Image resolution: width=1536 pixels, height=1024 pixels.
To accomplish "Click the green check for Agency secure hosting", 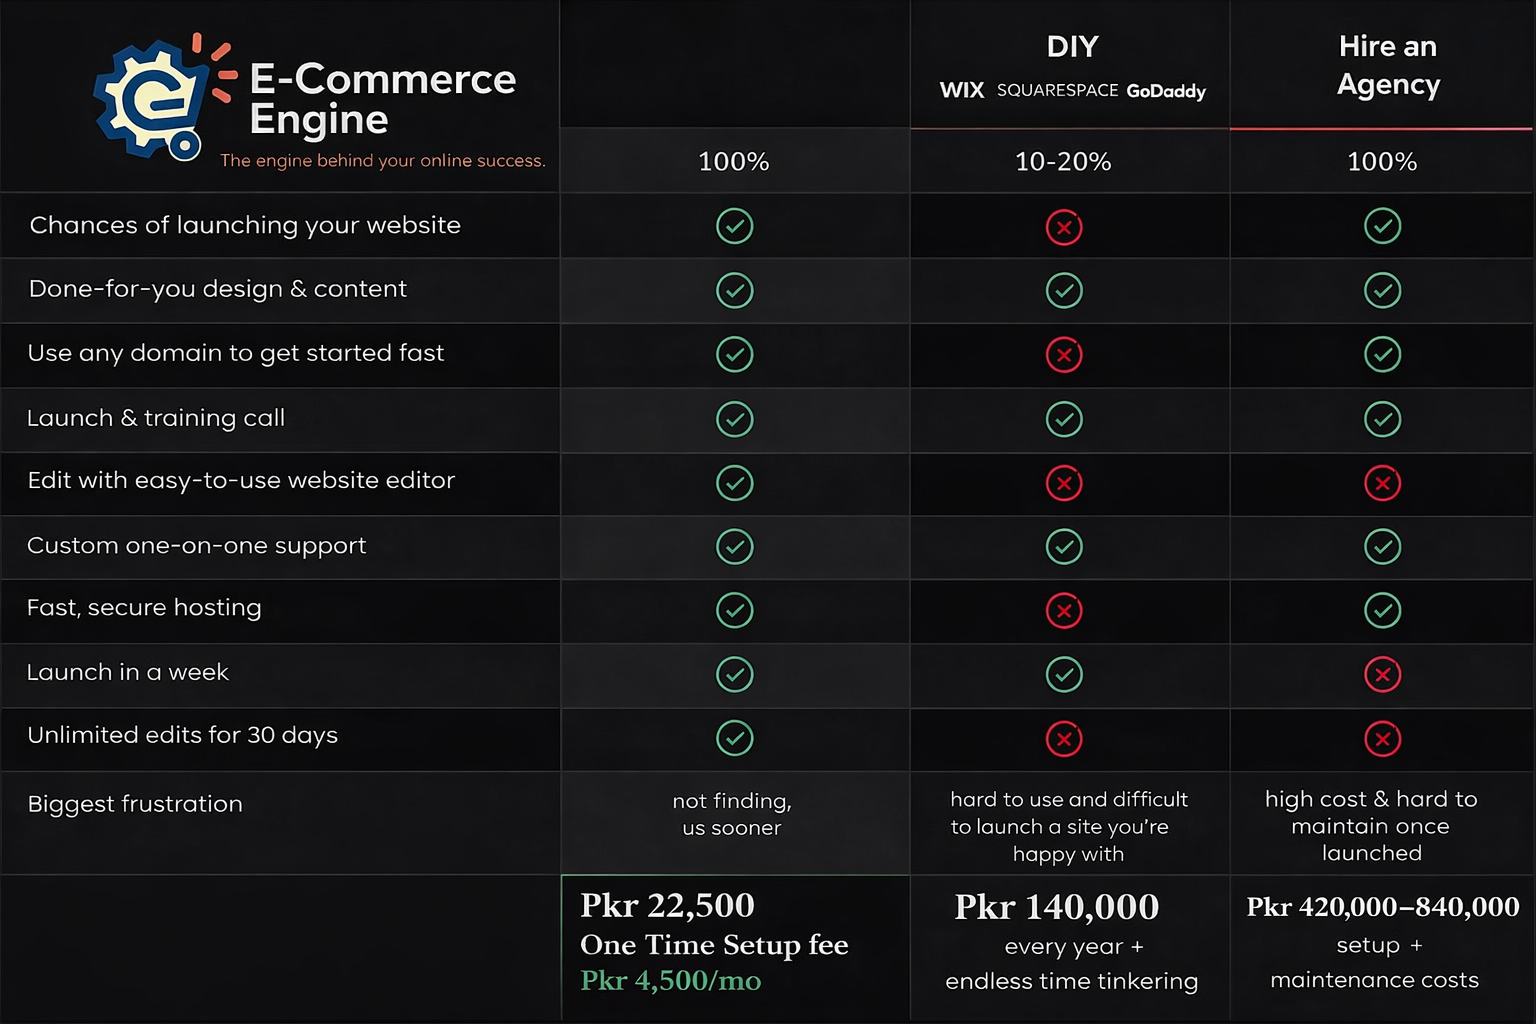I will coord(1382,610).
